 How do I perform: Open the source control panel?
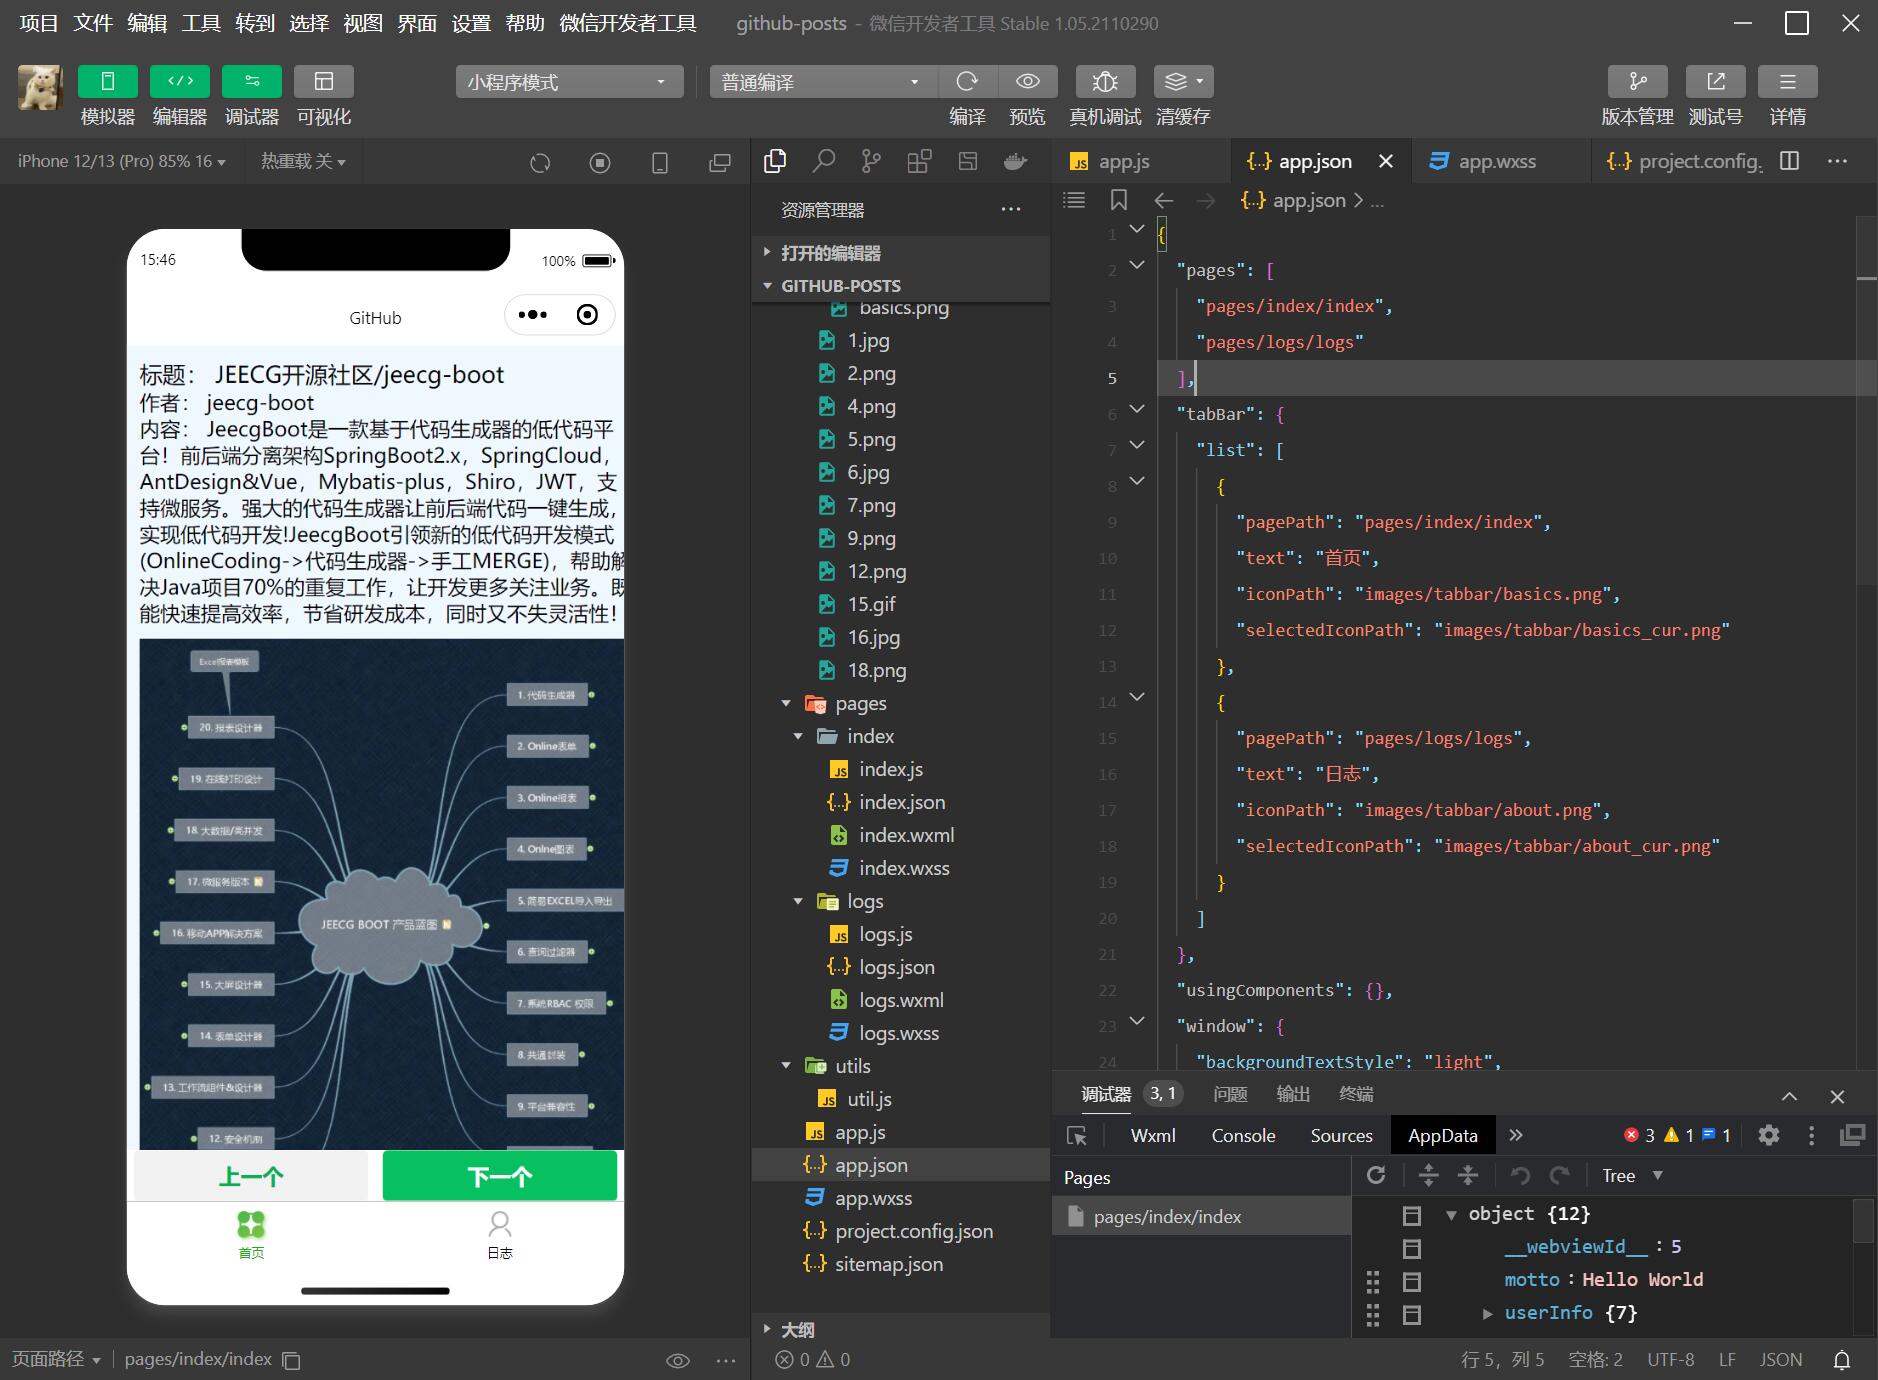(872, 161)
